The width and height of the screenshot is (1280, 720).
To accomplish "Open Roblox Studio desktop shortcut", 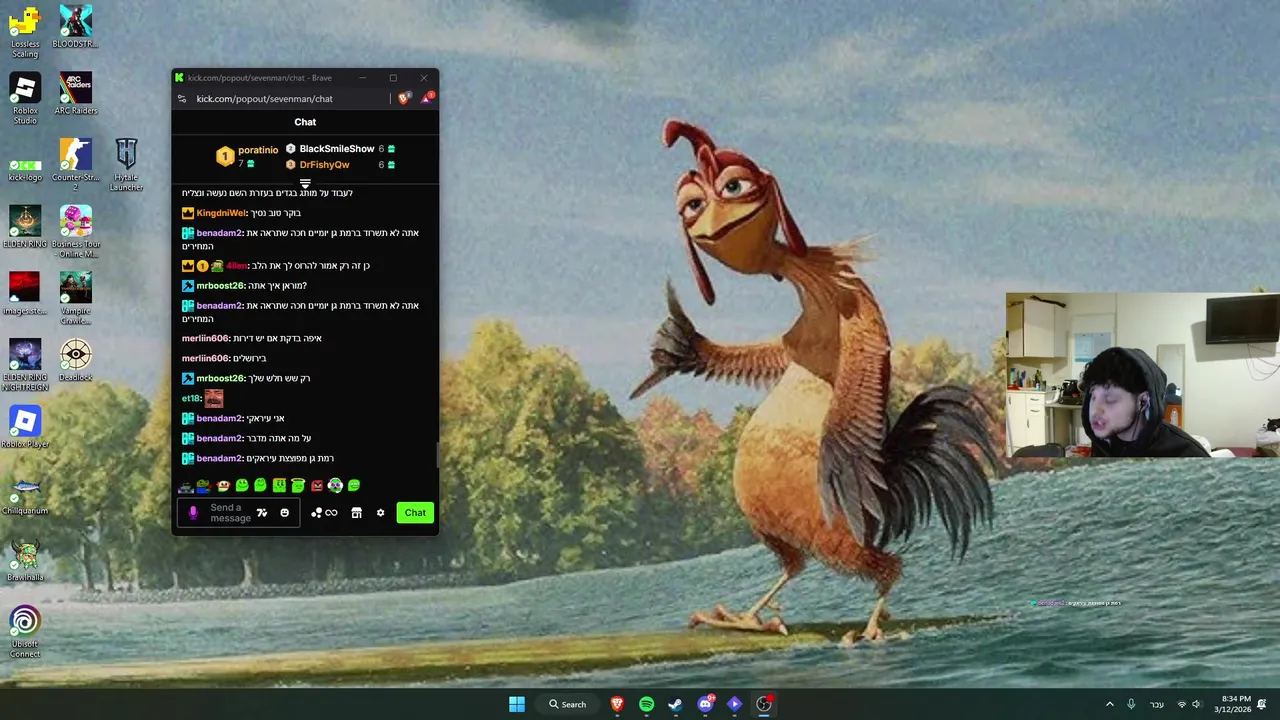I will (x=25, y=99).
